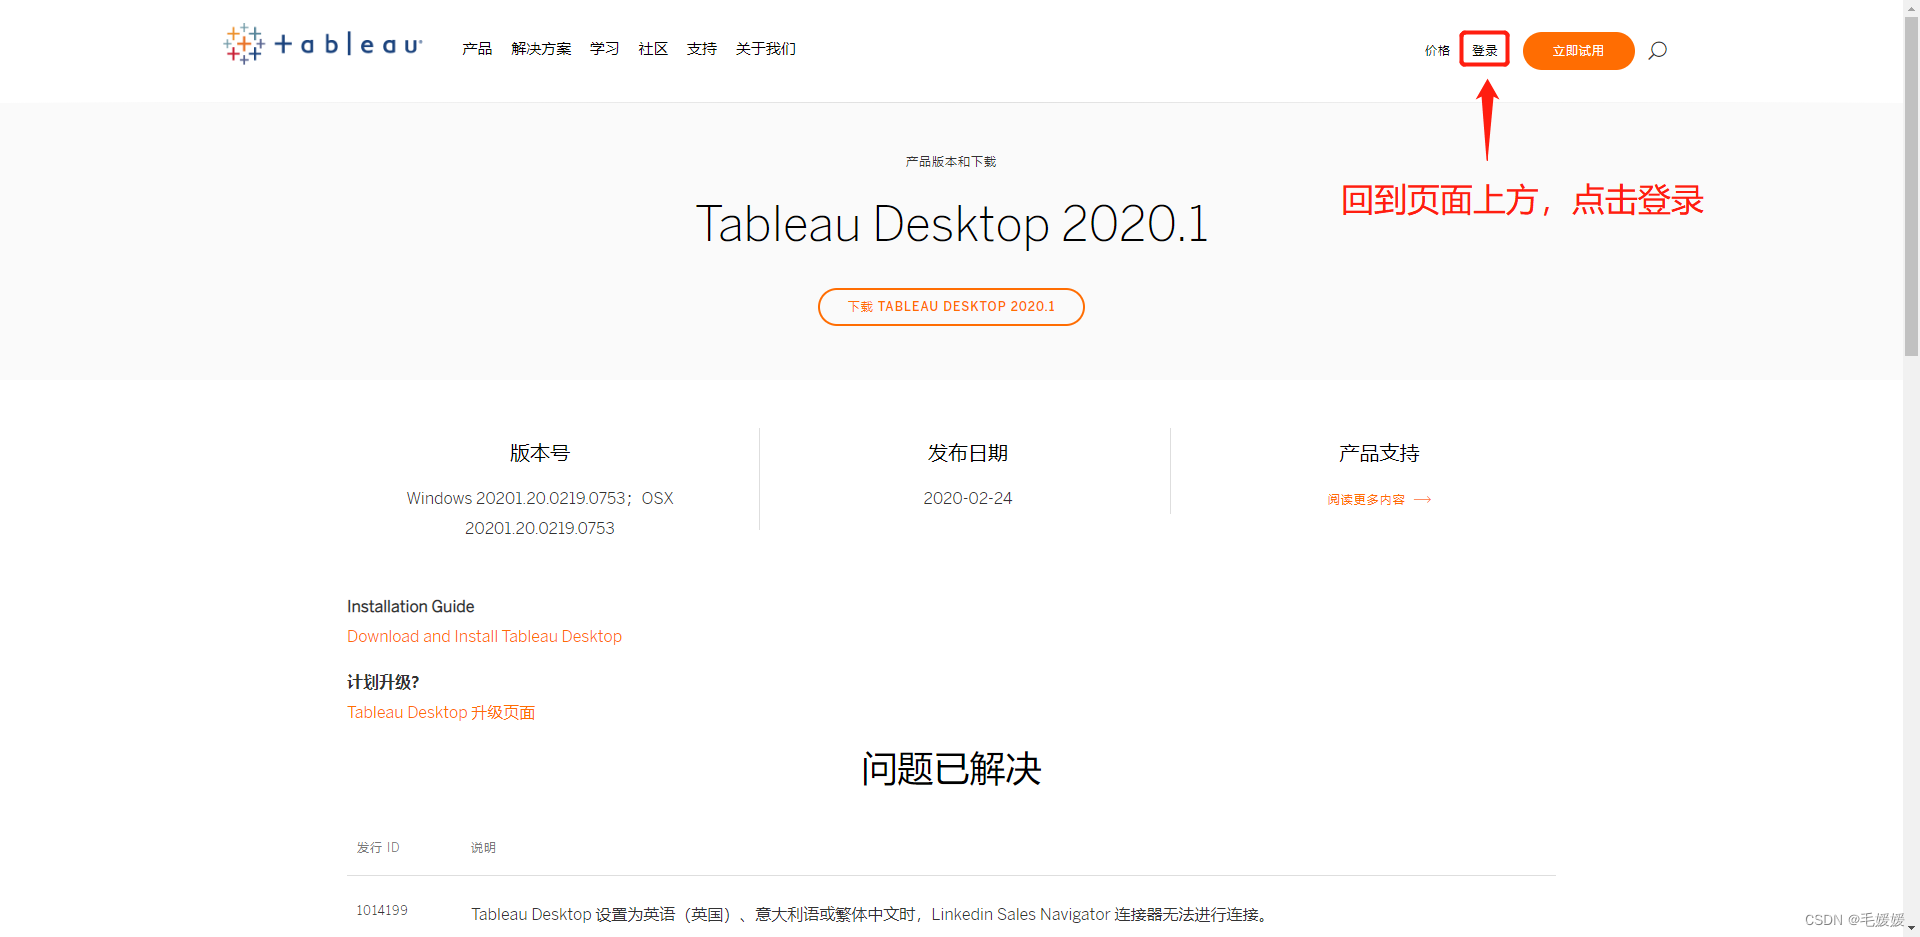The height and width of the screenshot is (937, 1920).
Task: Click the Tableau logo
Action: [323, 44]
